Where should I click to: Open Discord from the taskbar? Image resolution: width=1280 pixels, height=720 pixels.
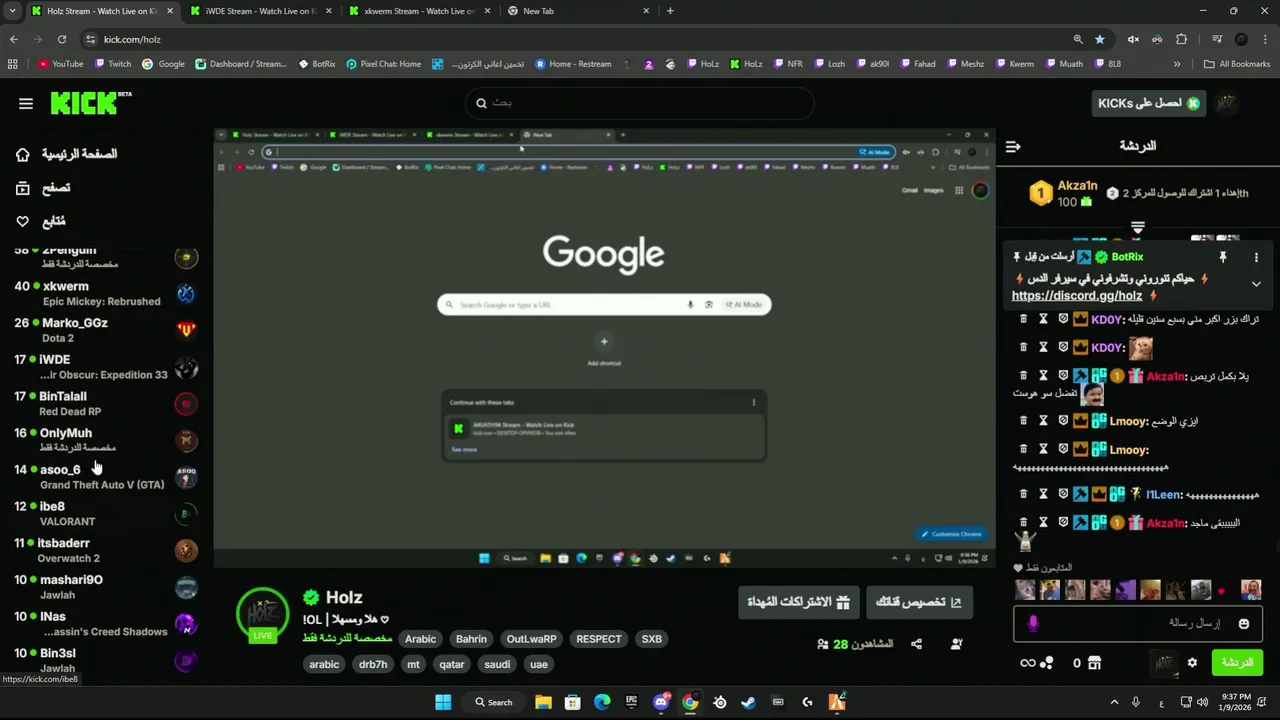click(x=661, y=702)
